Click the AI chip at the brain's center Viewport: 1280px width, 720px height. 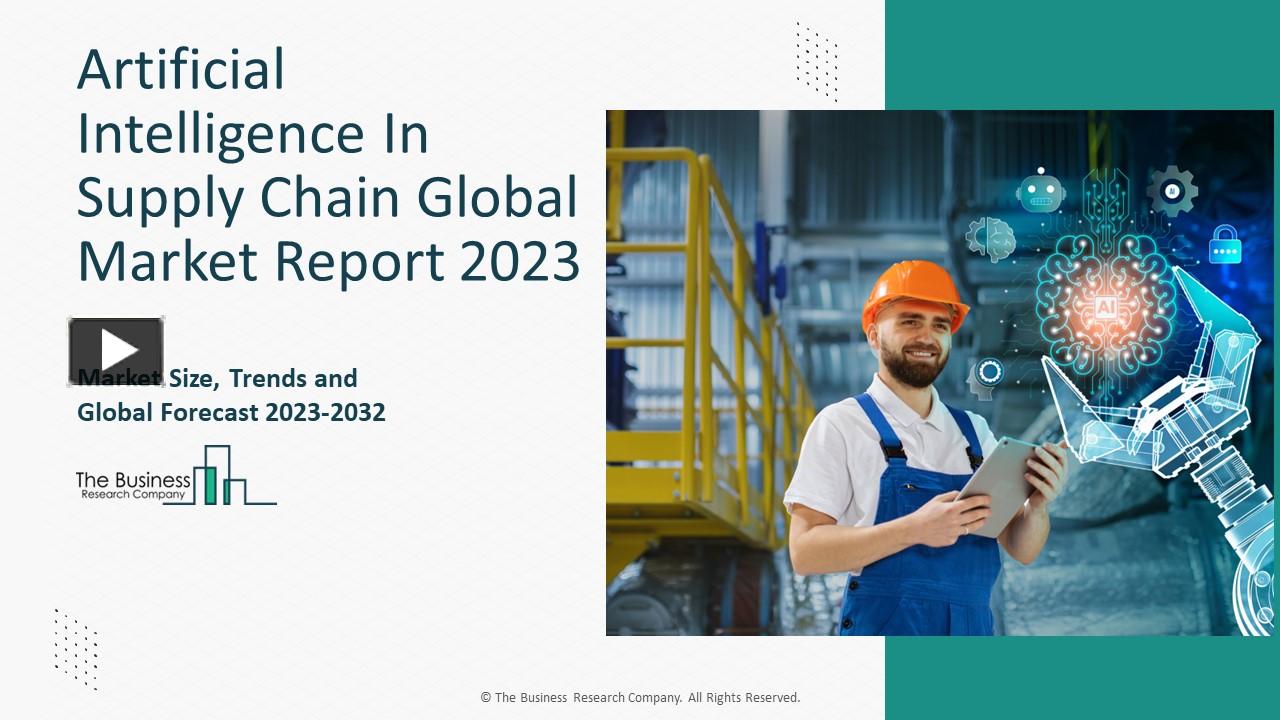tap(1104, 307)
